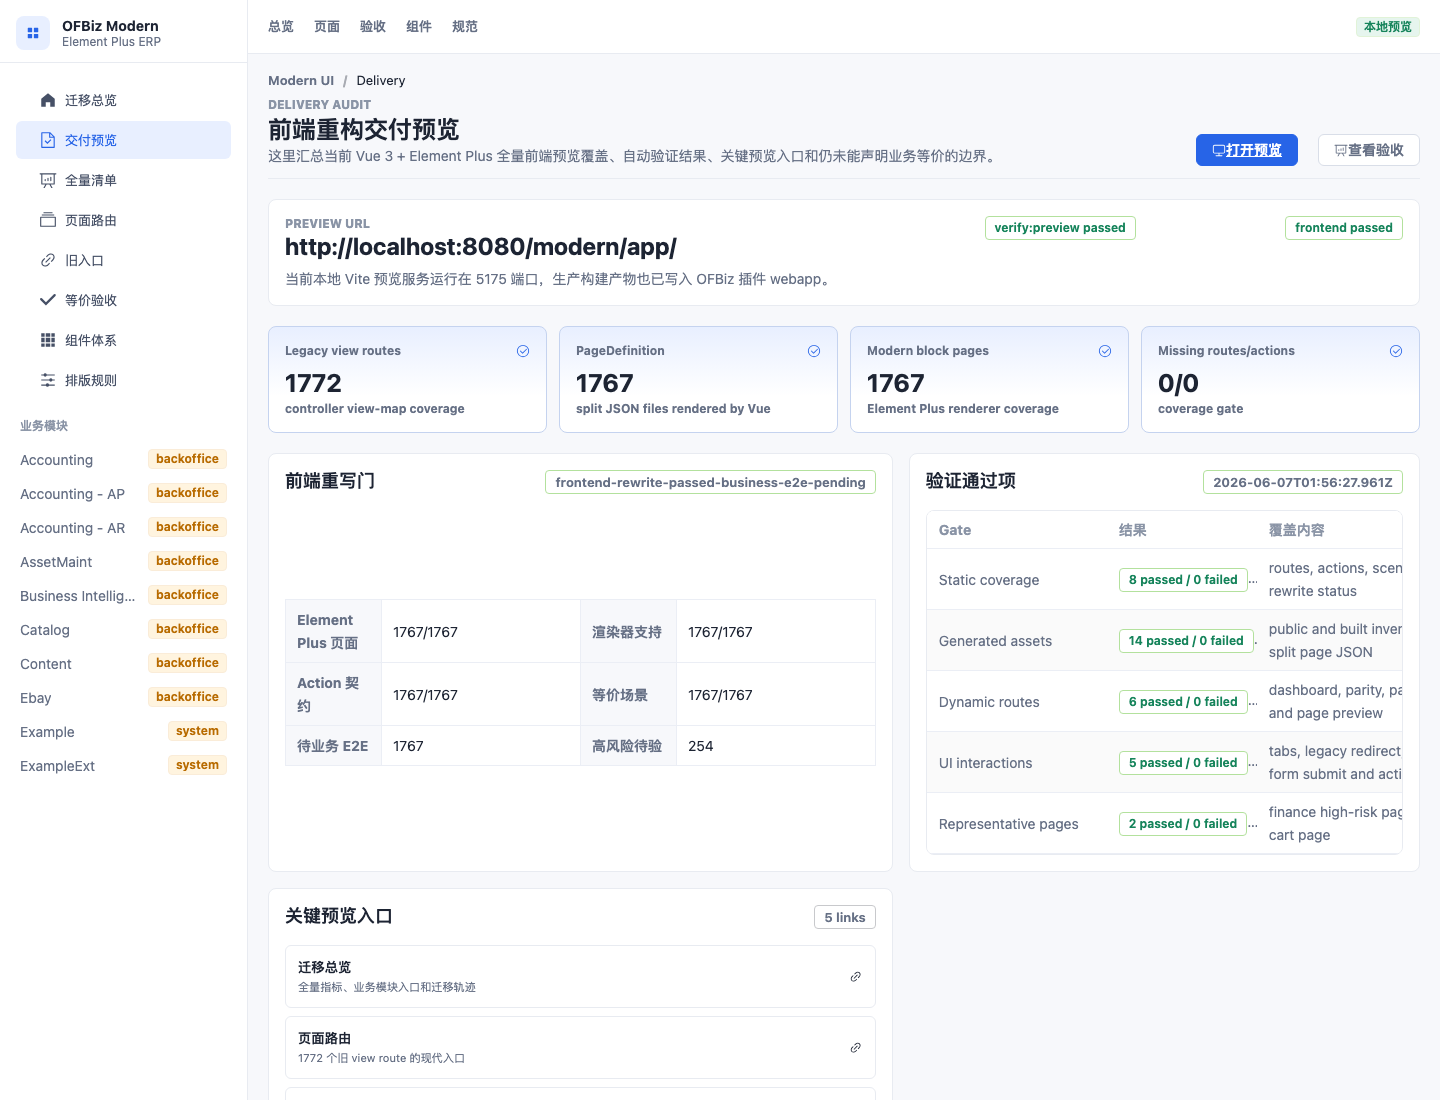Open the Accounting business module
The image size is (1440, 1100).
[123, 460]
